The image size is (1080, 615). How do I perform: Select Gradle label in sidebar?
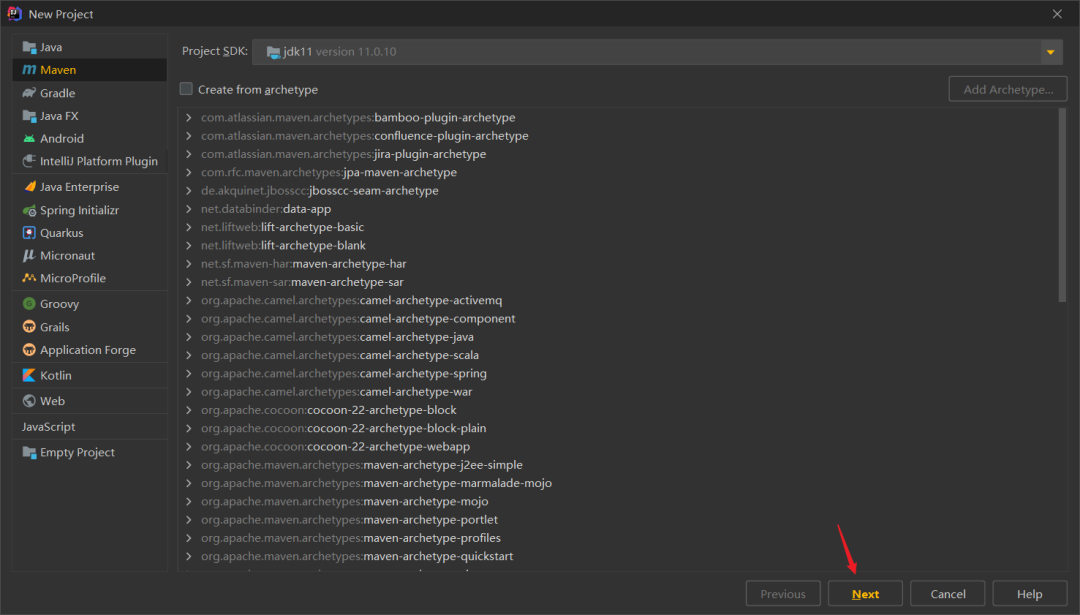click(57, 93)
